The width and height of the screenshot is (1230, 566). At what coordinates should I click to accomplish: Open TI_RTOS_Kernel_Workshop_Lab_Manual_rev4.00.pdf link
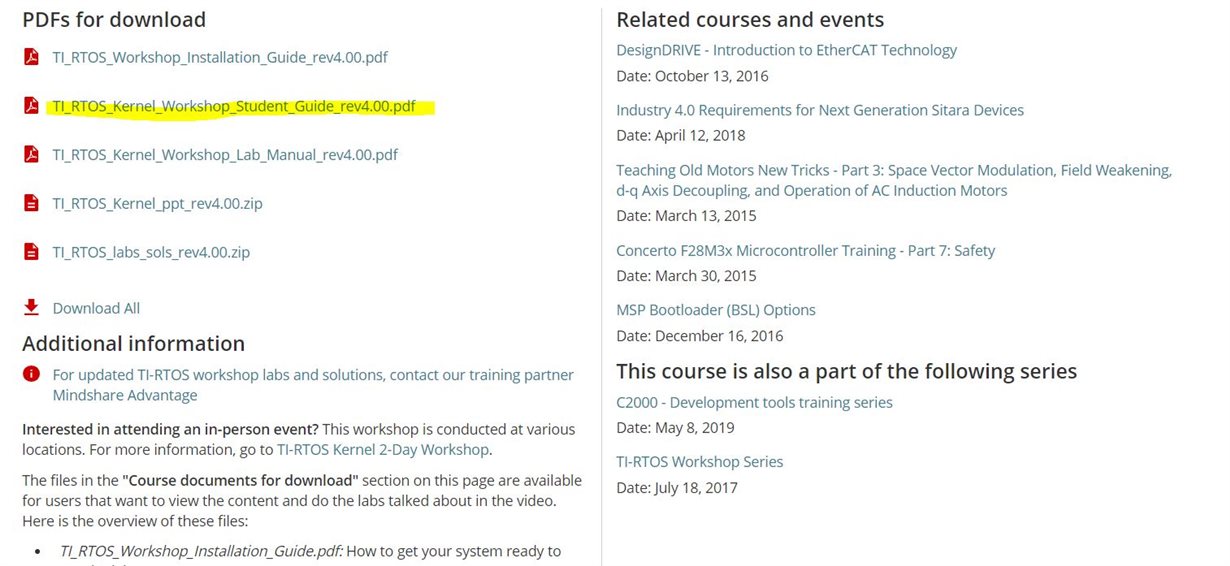(225, 155)
